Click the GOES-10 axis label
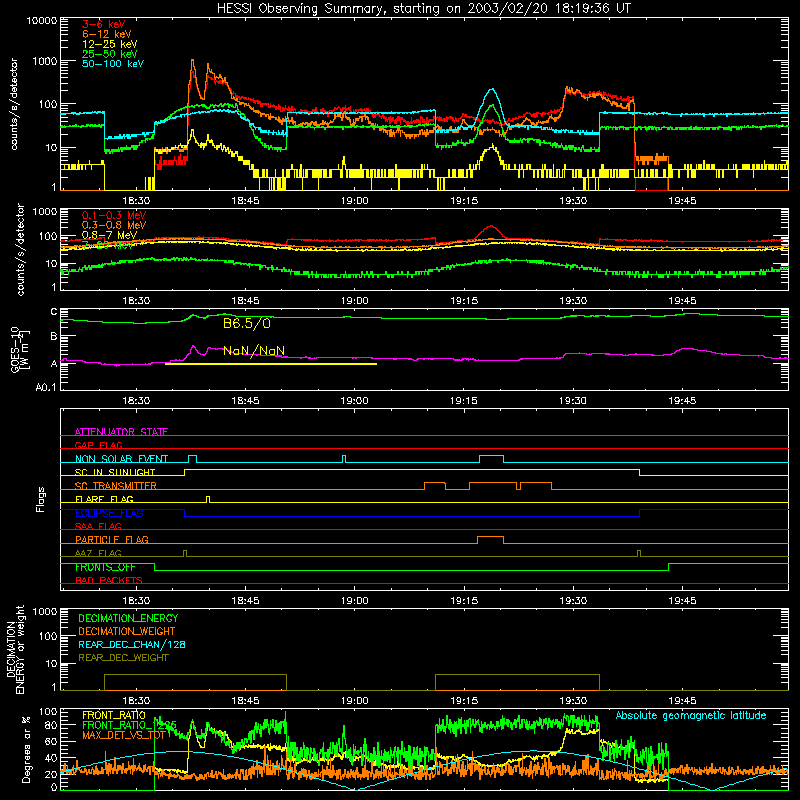The width and height of the screenshot is (800, 800). pyautogui.click(x=15, y=350)
